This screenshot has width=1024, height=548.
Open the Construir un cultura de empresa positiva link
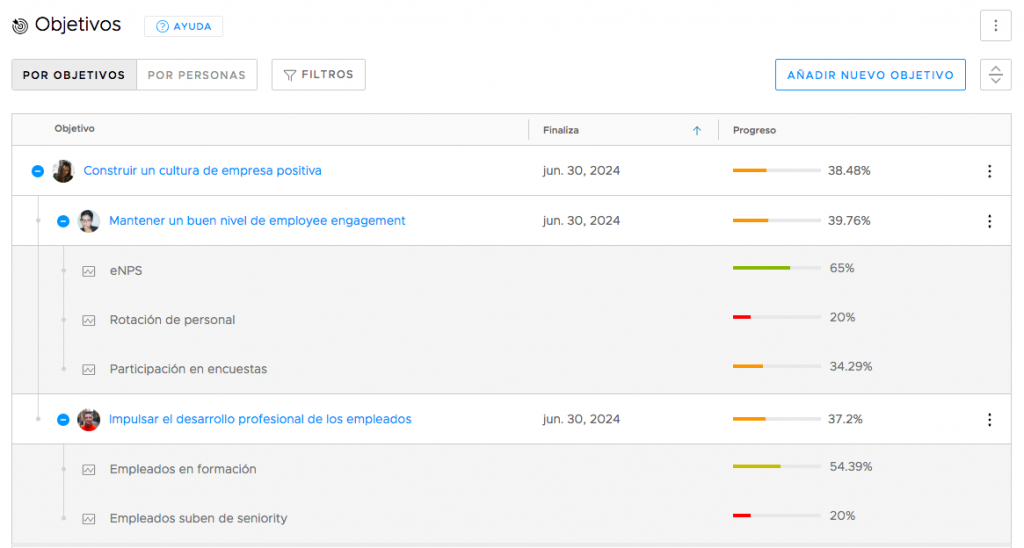pos(202,170)
